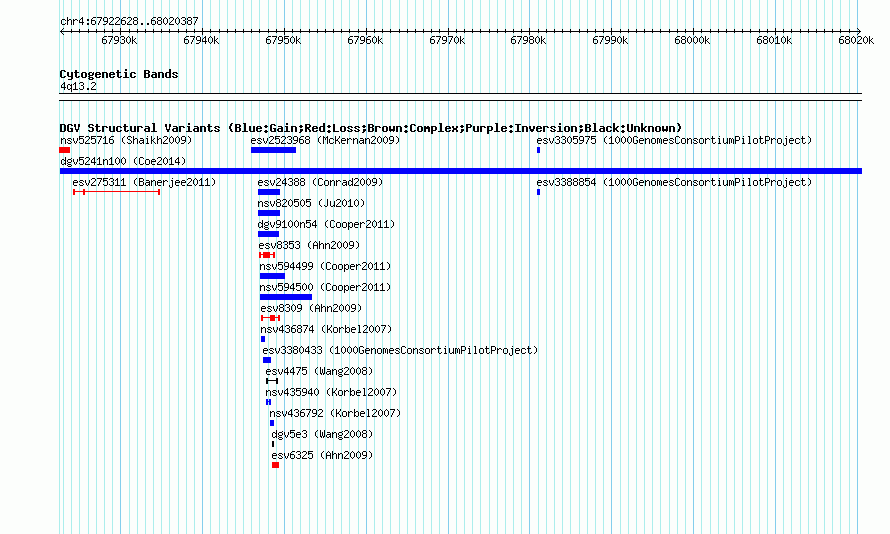This screenshot has height=534, width=890.
Task: Click the thin black dgv5e3 marker
Action: tap(273, 444)
